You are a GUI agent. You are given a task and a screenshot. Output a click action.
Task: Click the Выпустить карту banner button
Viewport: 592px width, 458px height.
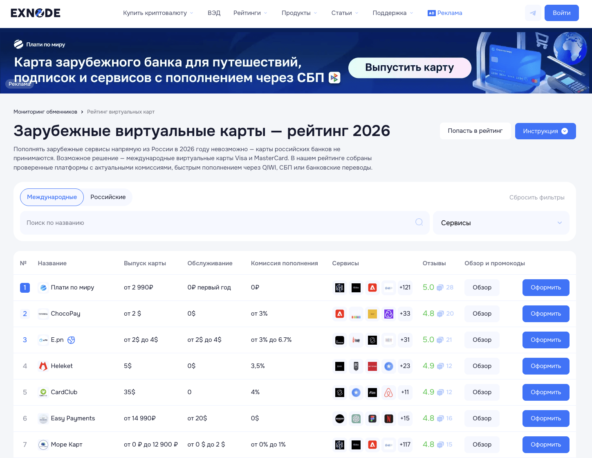[x=410, y=68]
